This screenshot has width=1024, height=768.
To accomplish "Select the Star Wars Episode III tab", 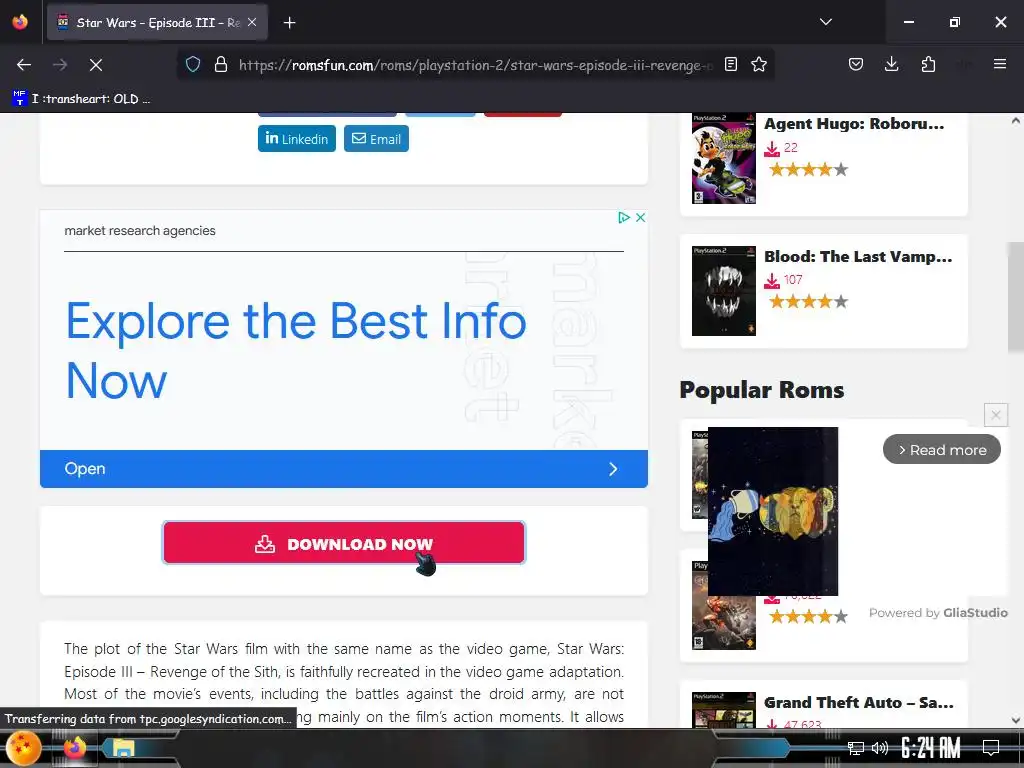I will click(157, 22).
